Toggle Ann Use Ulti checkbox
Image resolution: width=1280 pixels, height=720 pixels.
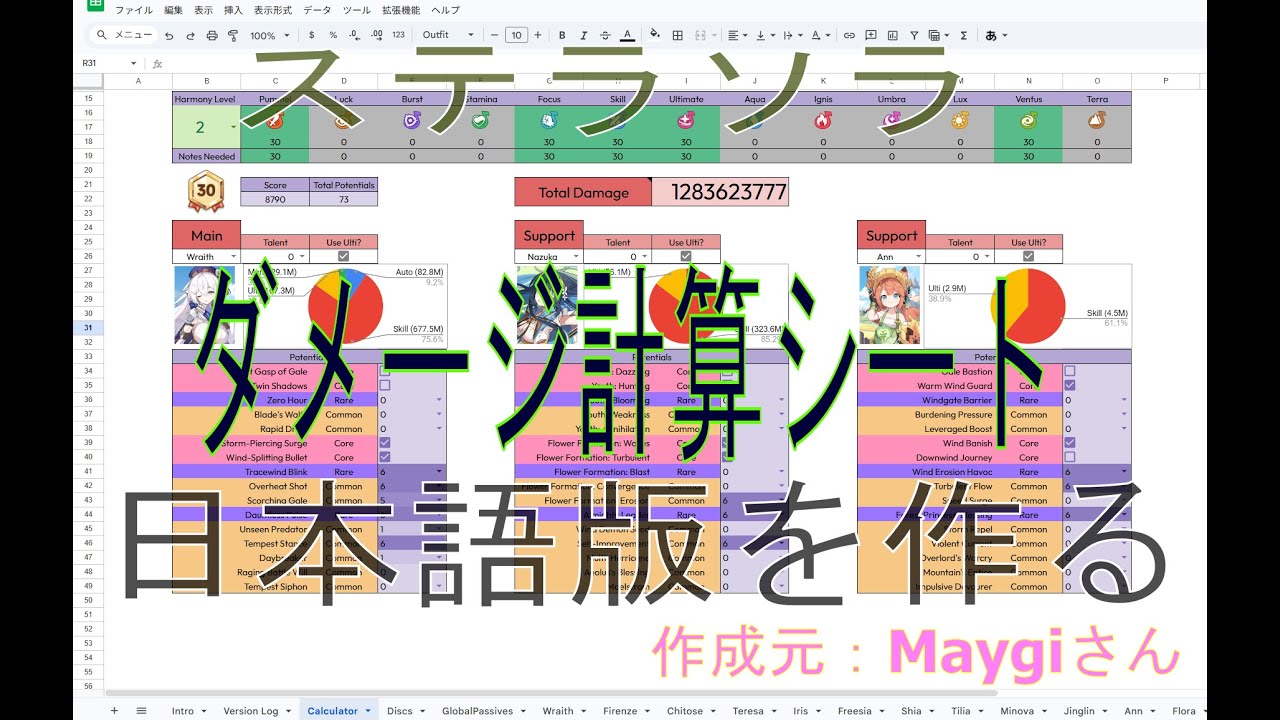tap(1028, 257)
